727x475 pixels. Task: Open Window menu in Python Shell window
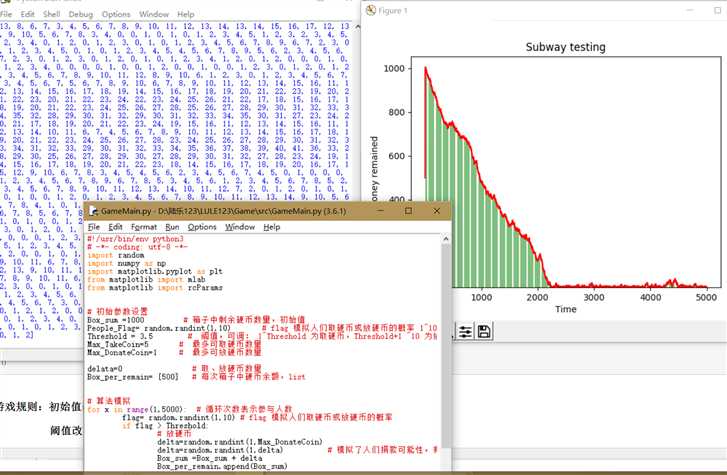154,14
